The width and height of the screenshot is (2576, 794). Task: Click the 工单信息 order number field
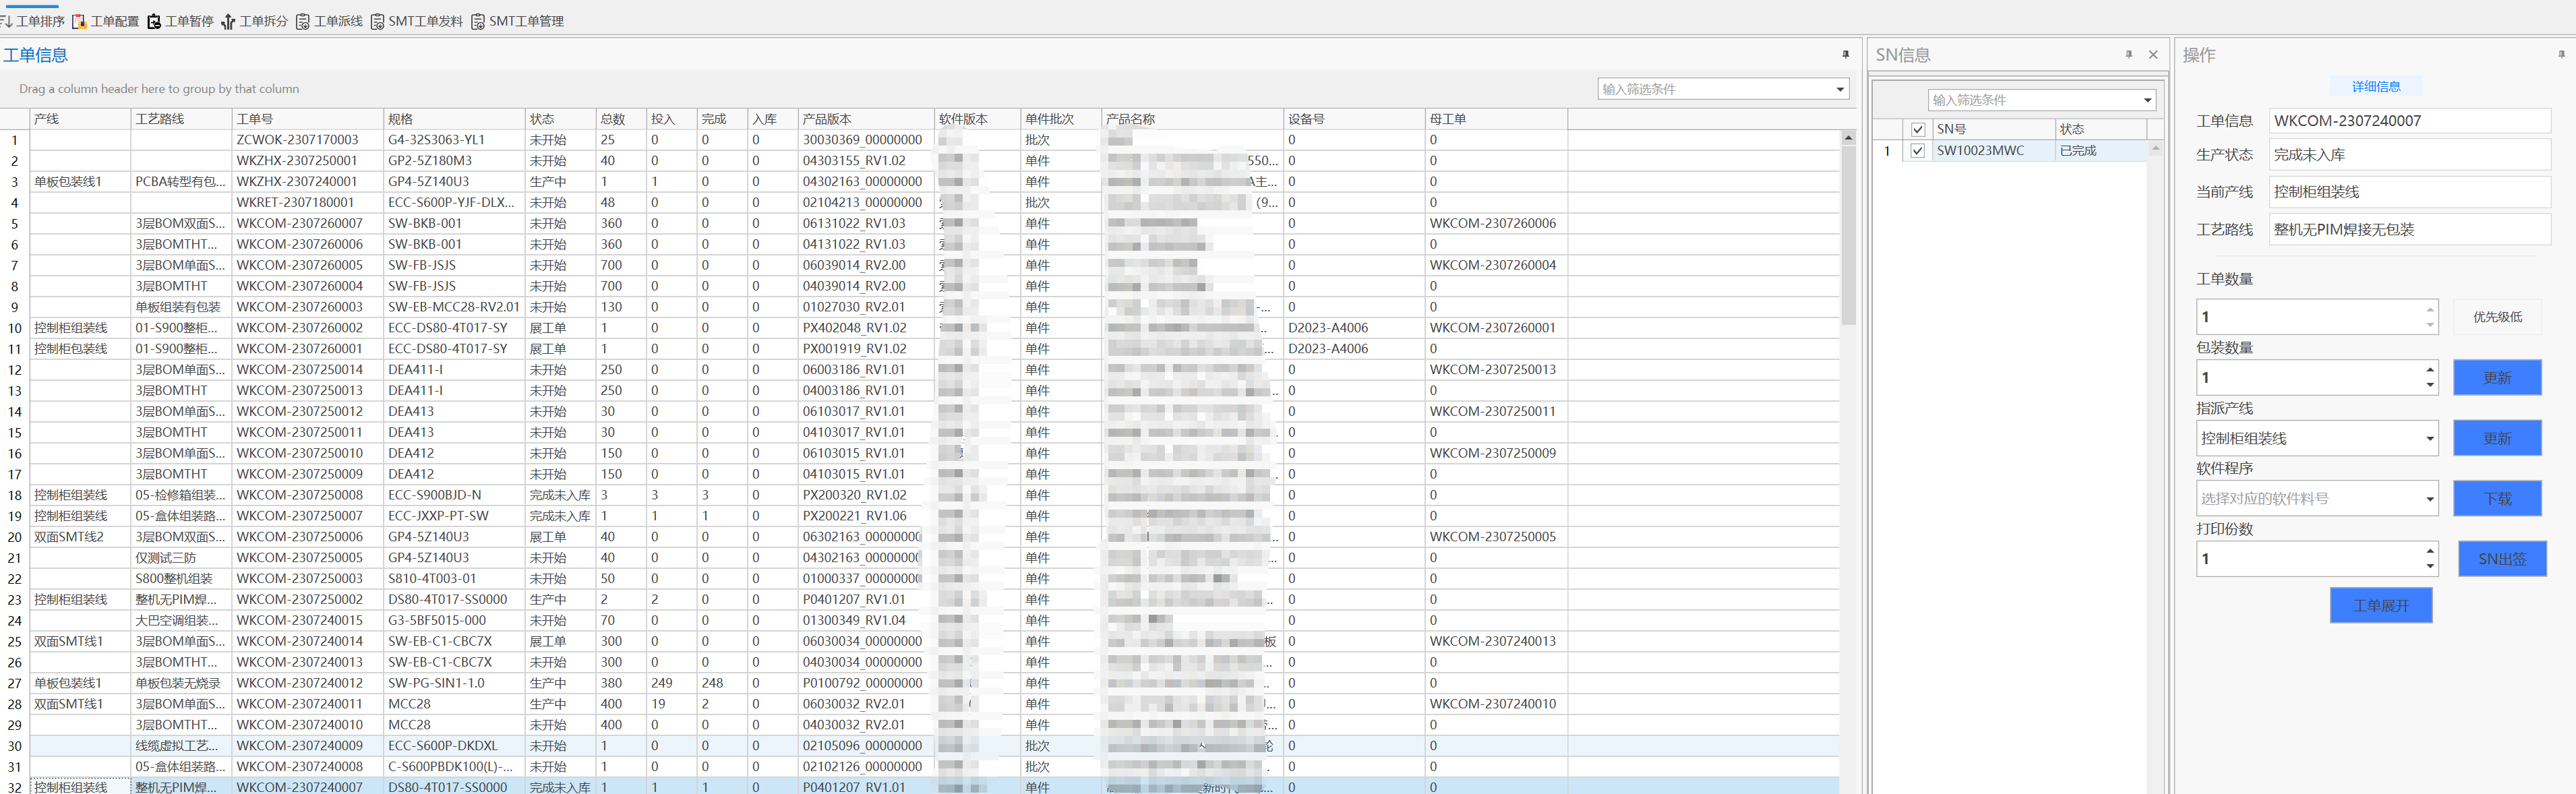pos(2409,121)
